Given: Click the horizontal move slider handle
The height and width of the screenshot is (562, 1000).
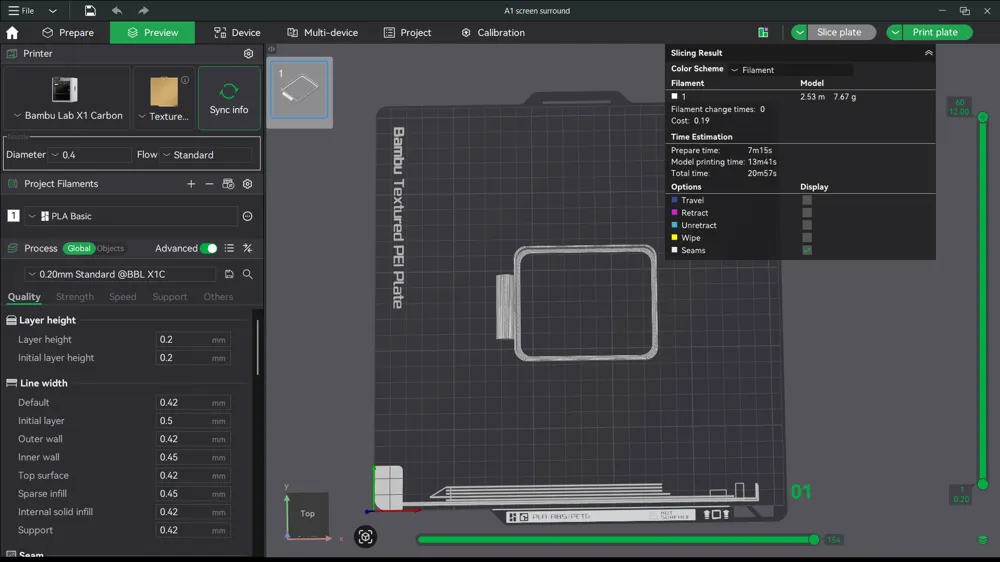Looking at the screenshot, I should pyautogui.click(x=814, y=540).
